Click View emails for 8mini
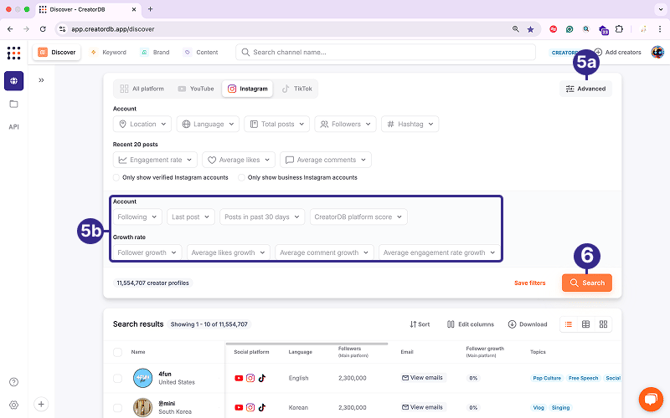The image size is (670, 418). (x=422, y=407)
